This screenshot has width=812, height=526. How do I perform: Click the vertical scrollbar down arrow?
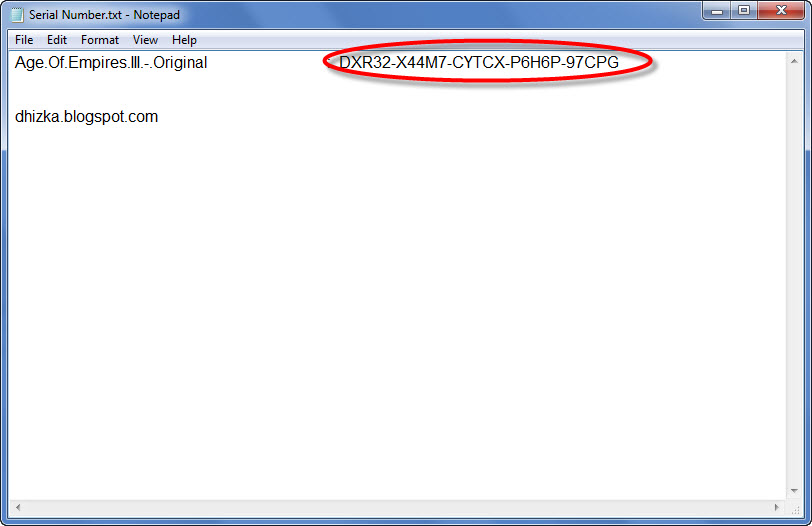coord(793,491)
